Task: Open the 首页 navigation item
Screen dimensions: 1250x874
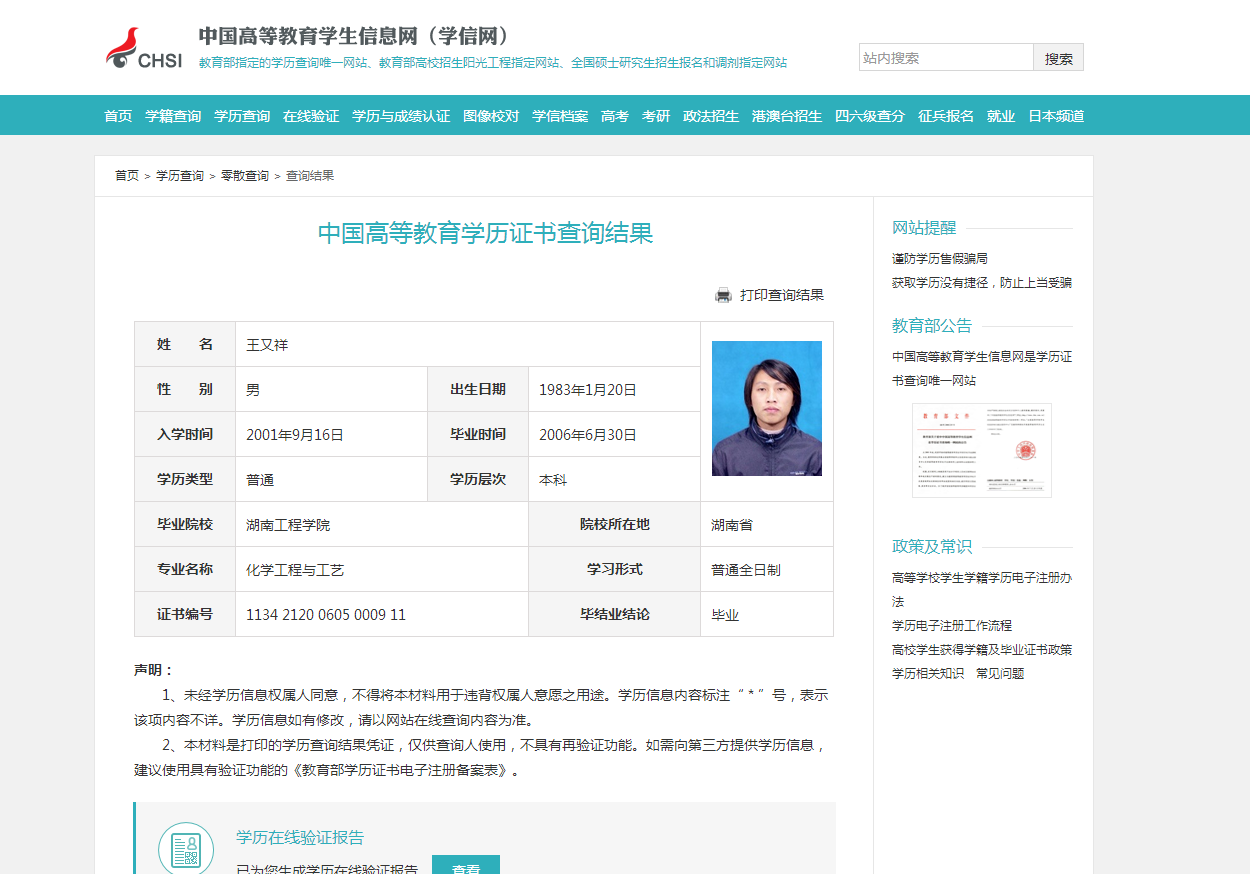Action: click(118, 116)
